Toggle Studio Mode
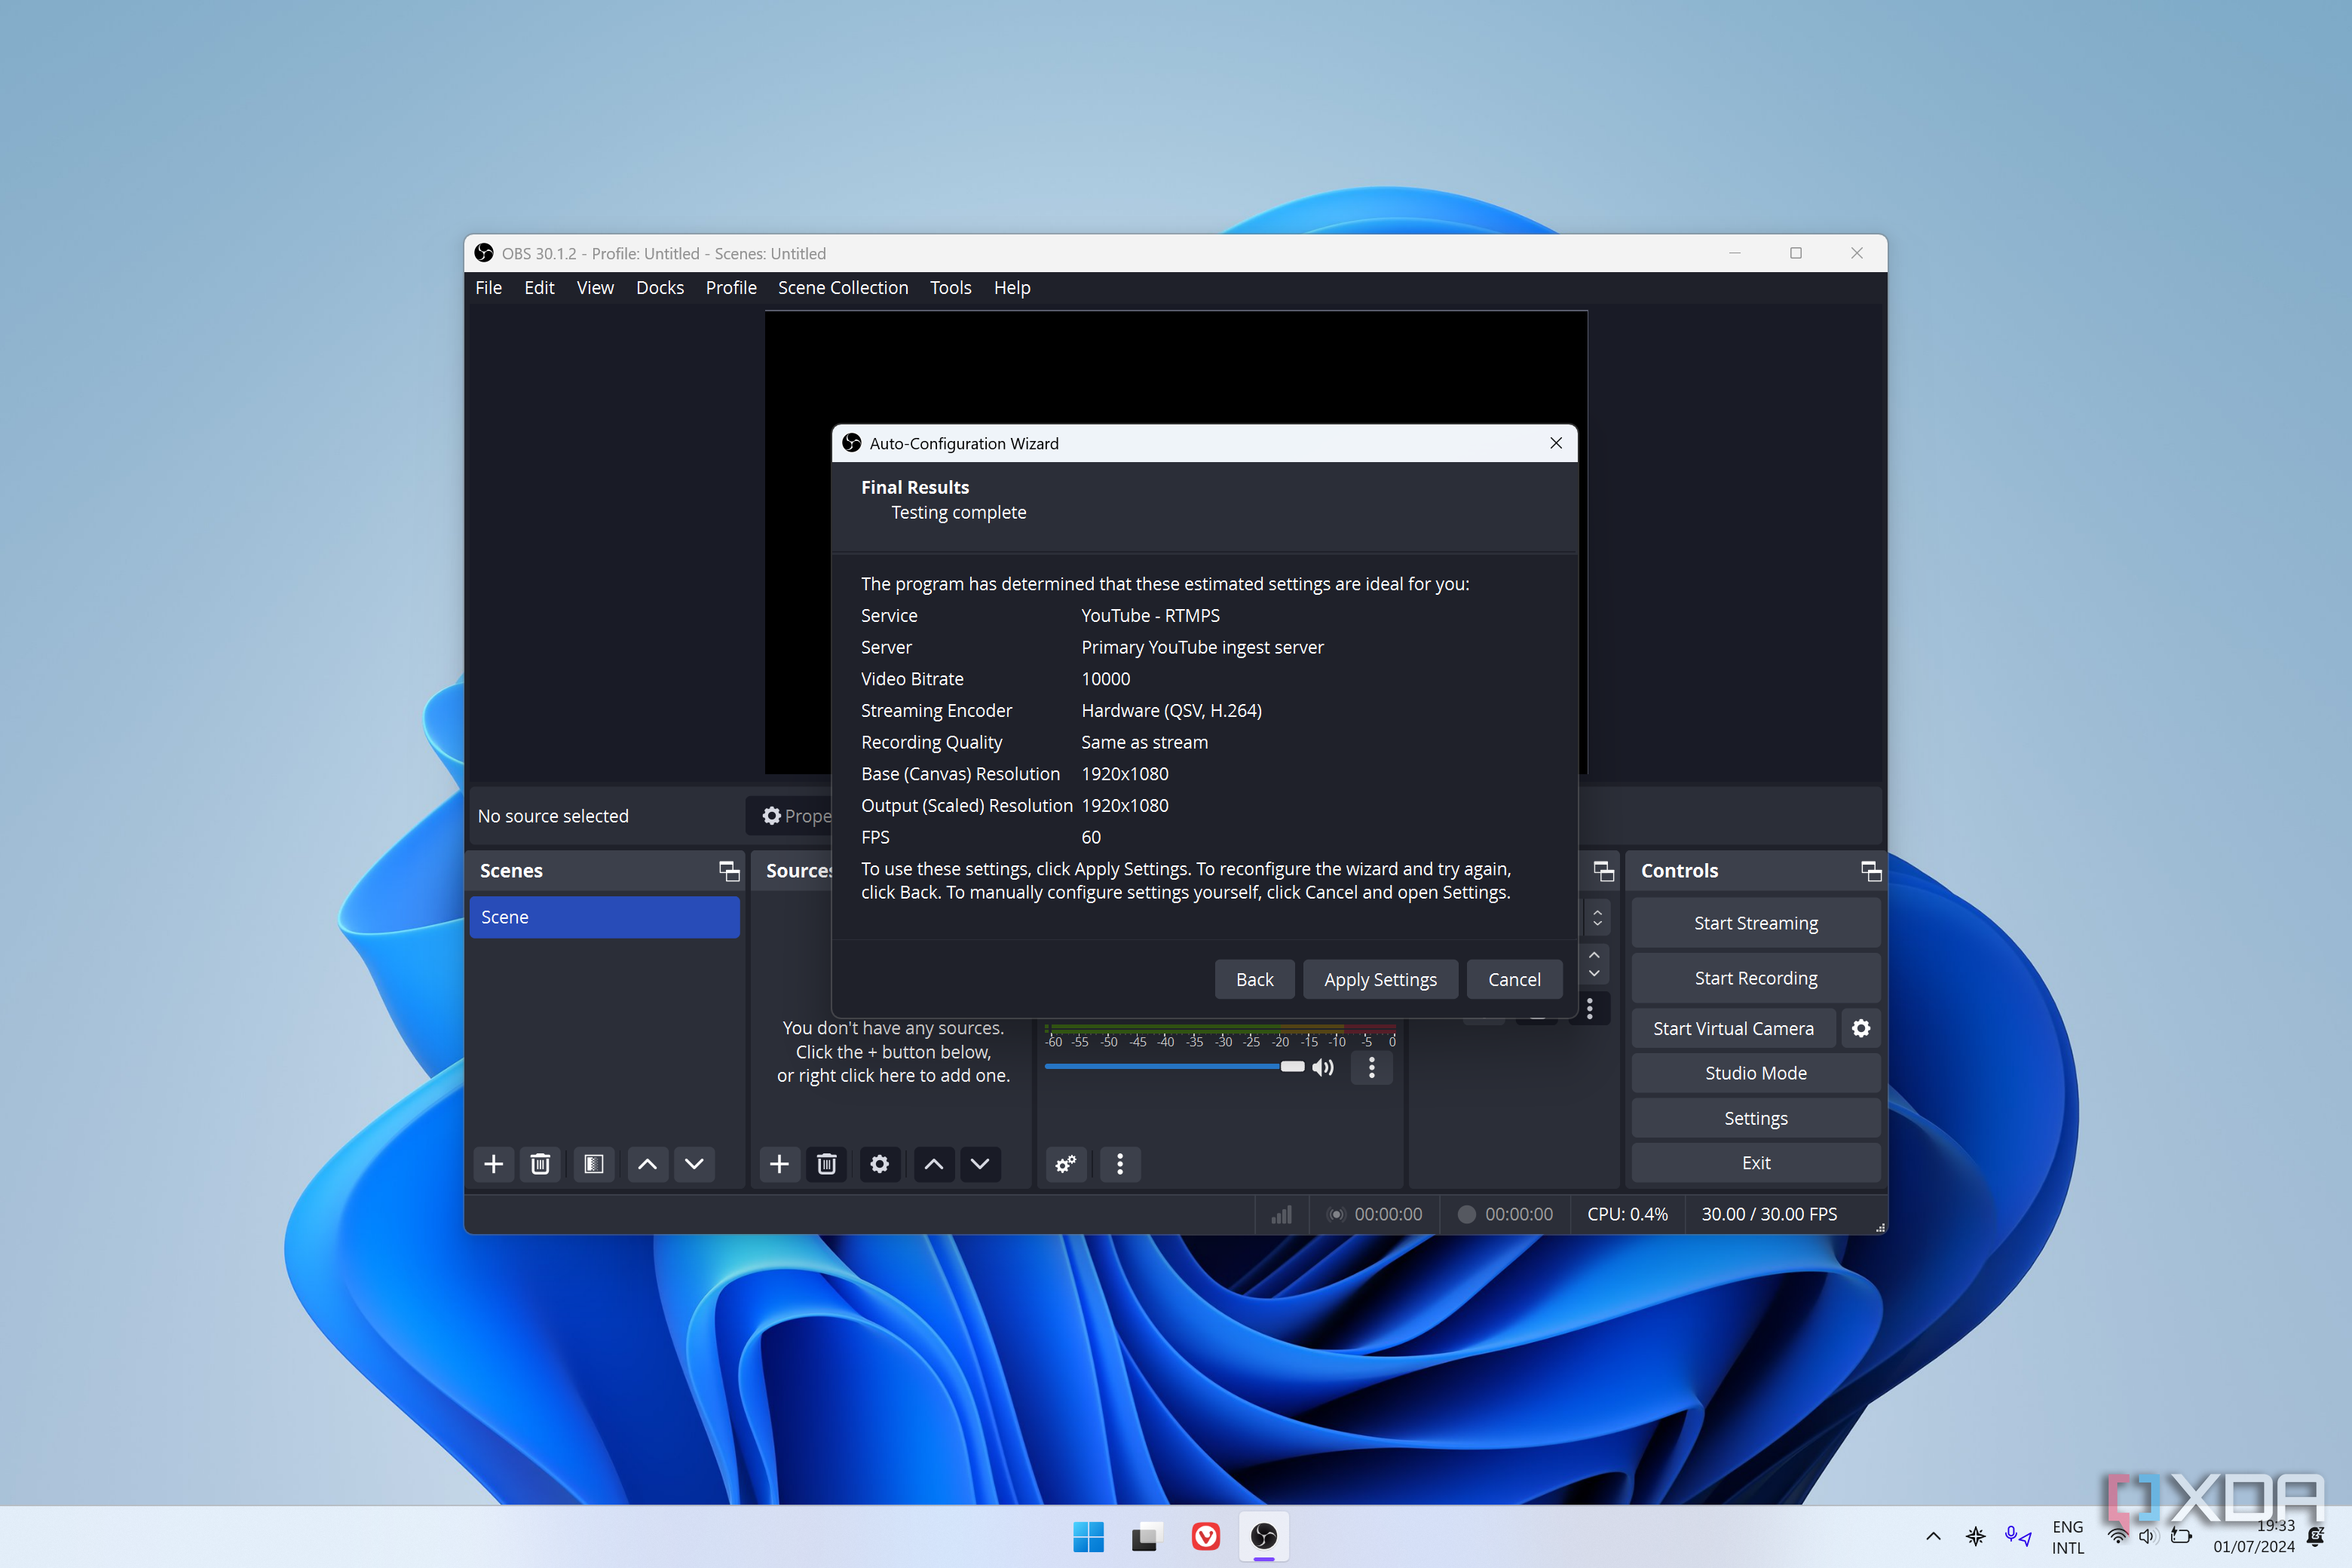The width and height of the screenshot is (2352, 1568). (x=1756, y=1073)
